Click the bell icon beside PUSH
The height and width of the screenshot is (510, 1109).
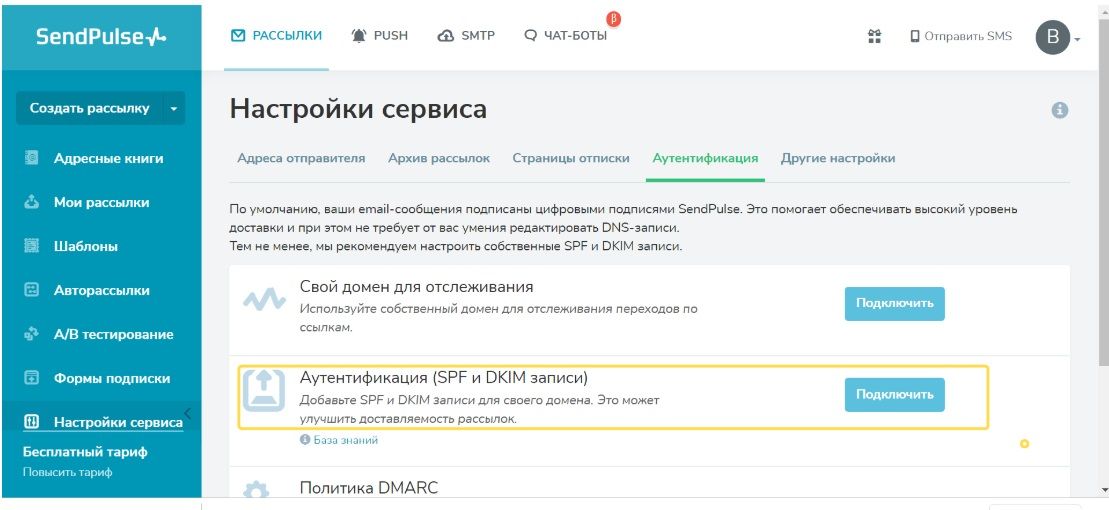359,35
